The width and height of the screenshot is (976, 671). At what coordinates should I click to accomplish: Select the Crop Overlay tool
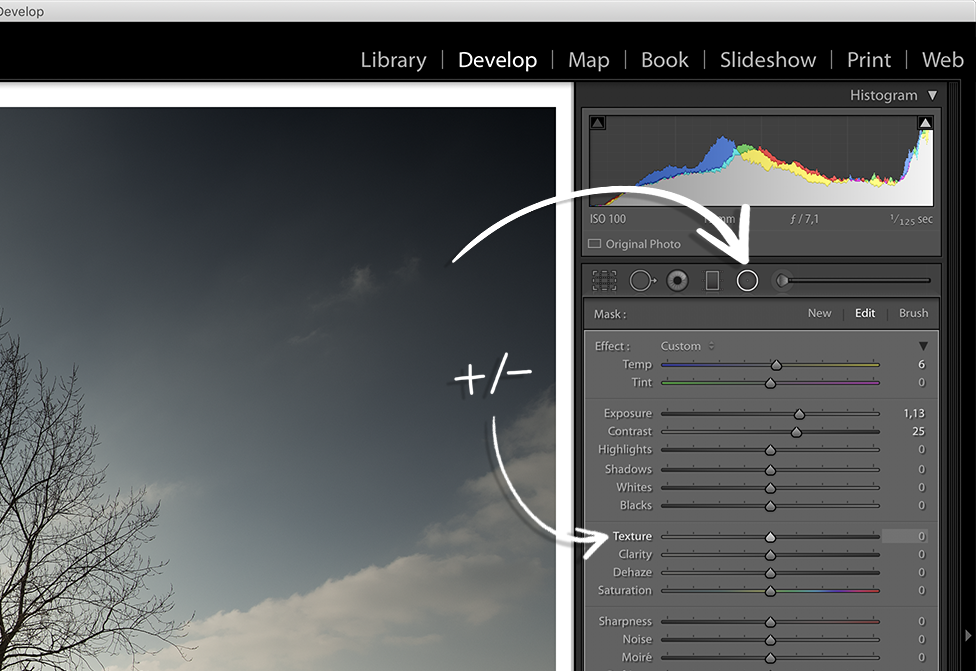coord(604,281)
